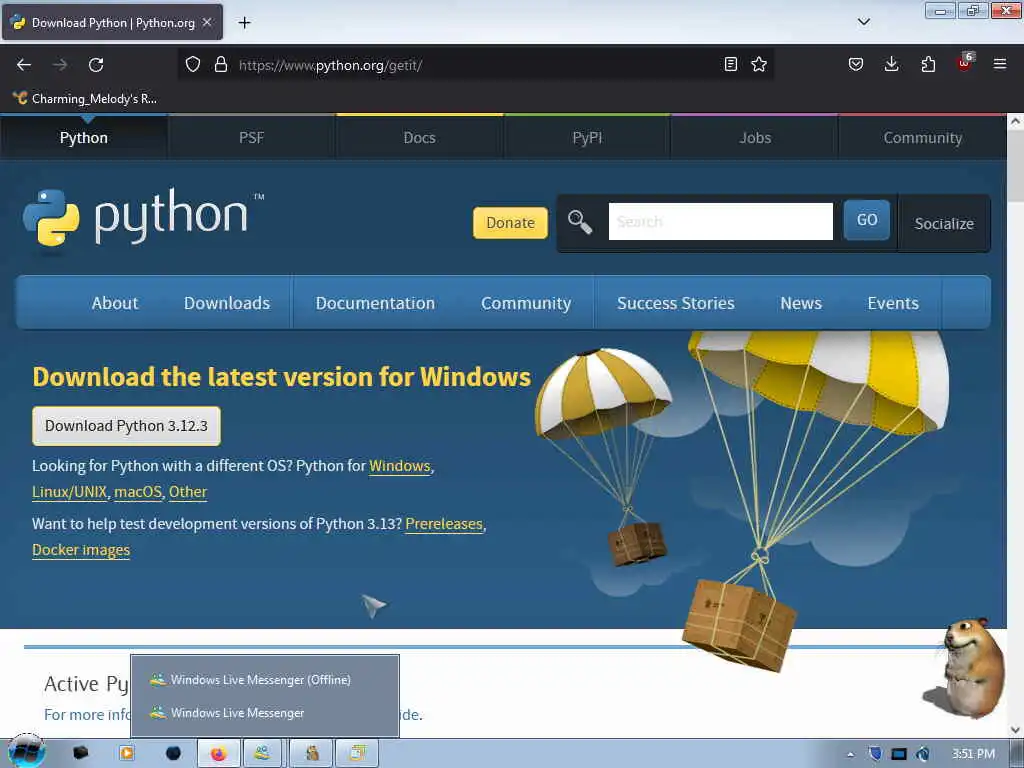The image size is (1024, 768).
Task: Click Download Python 3.12.3 button
Action: pos(126,426)
